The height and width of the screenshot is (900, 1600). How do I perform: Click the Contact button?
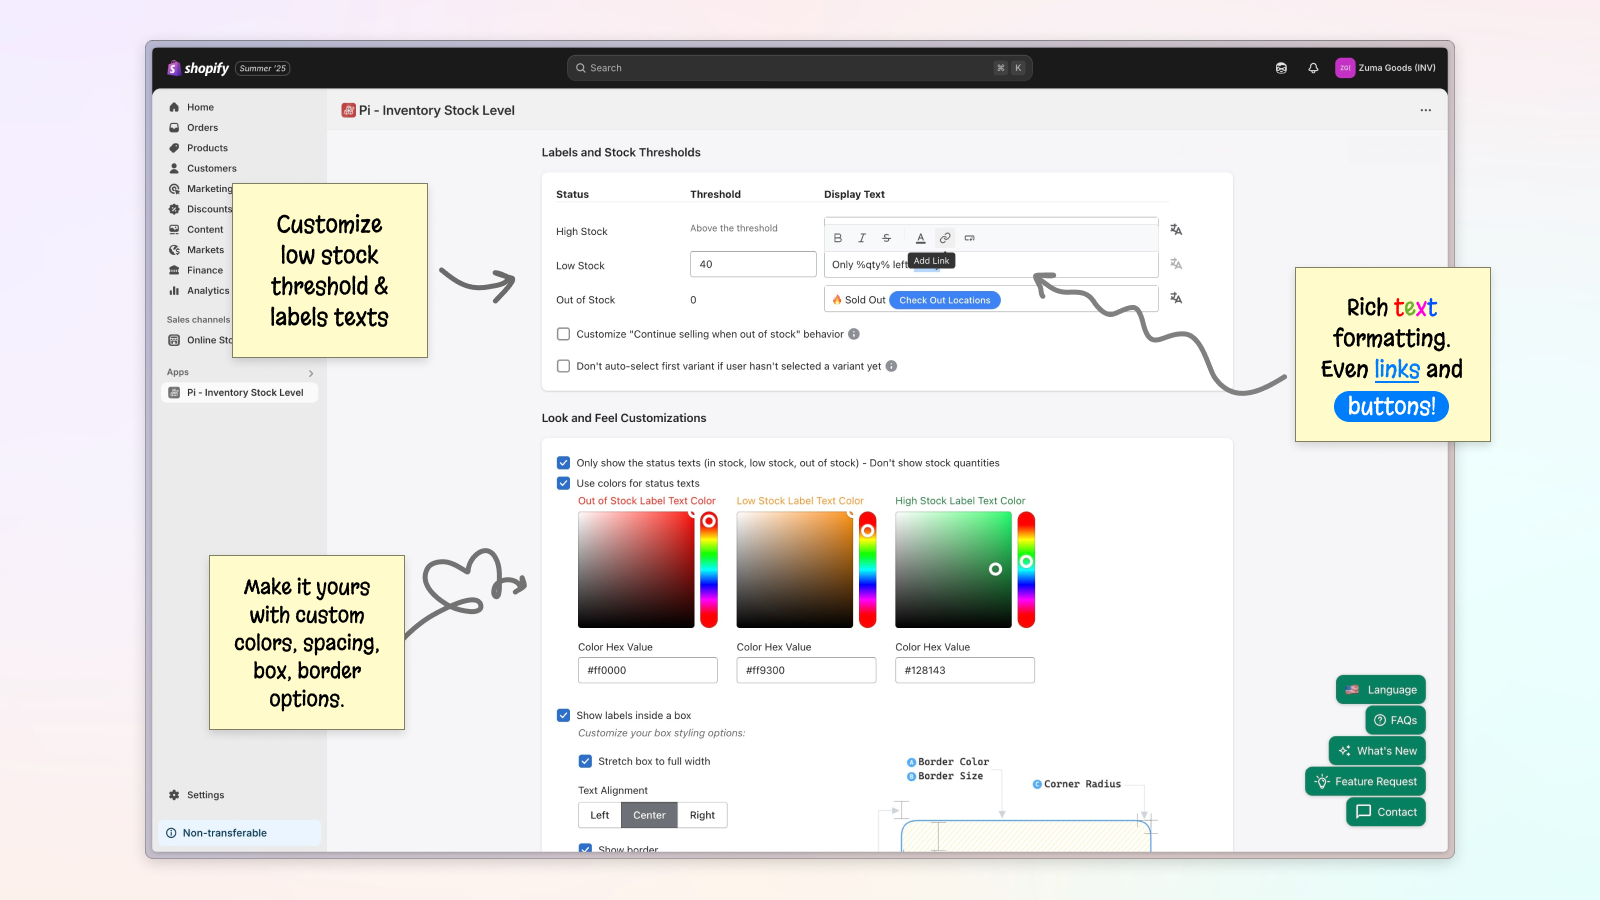pyautogui.click(x=1386, y=812)
